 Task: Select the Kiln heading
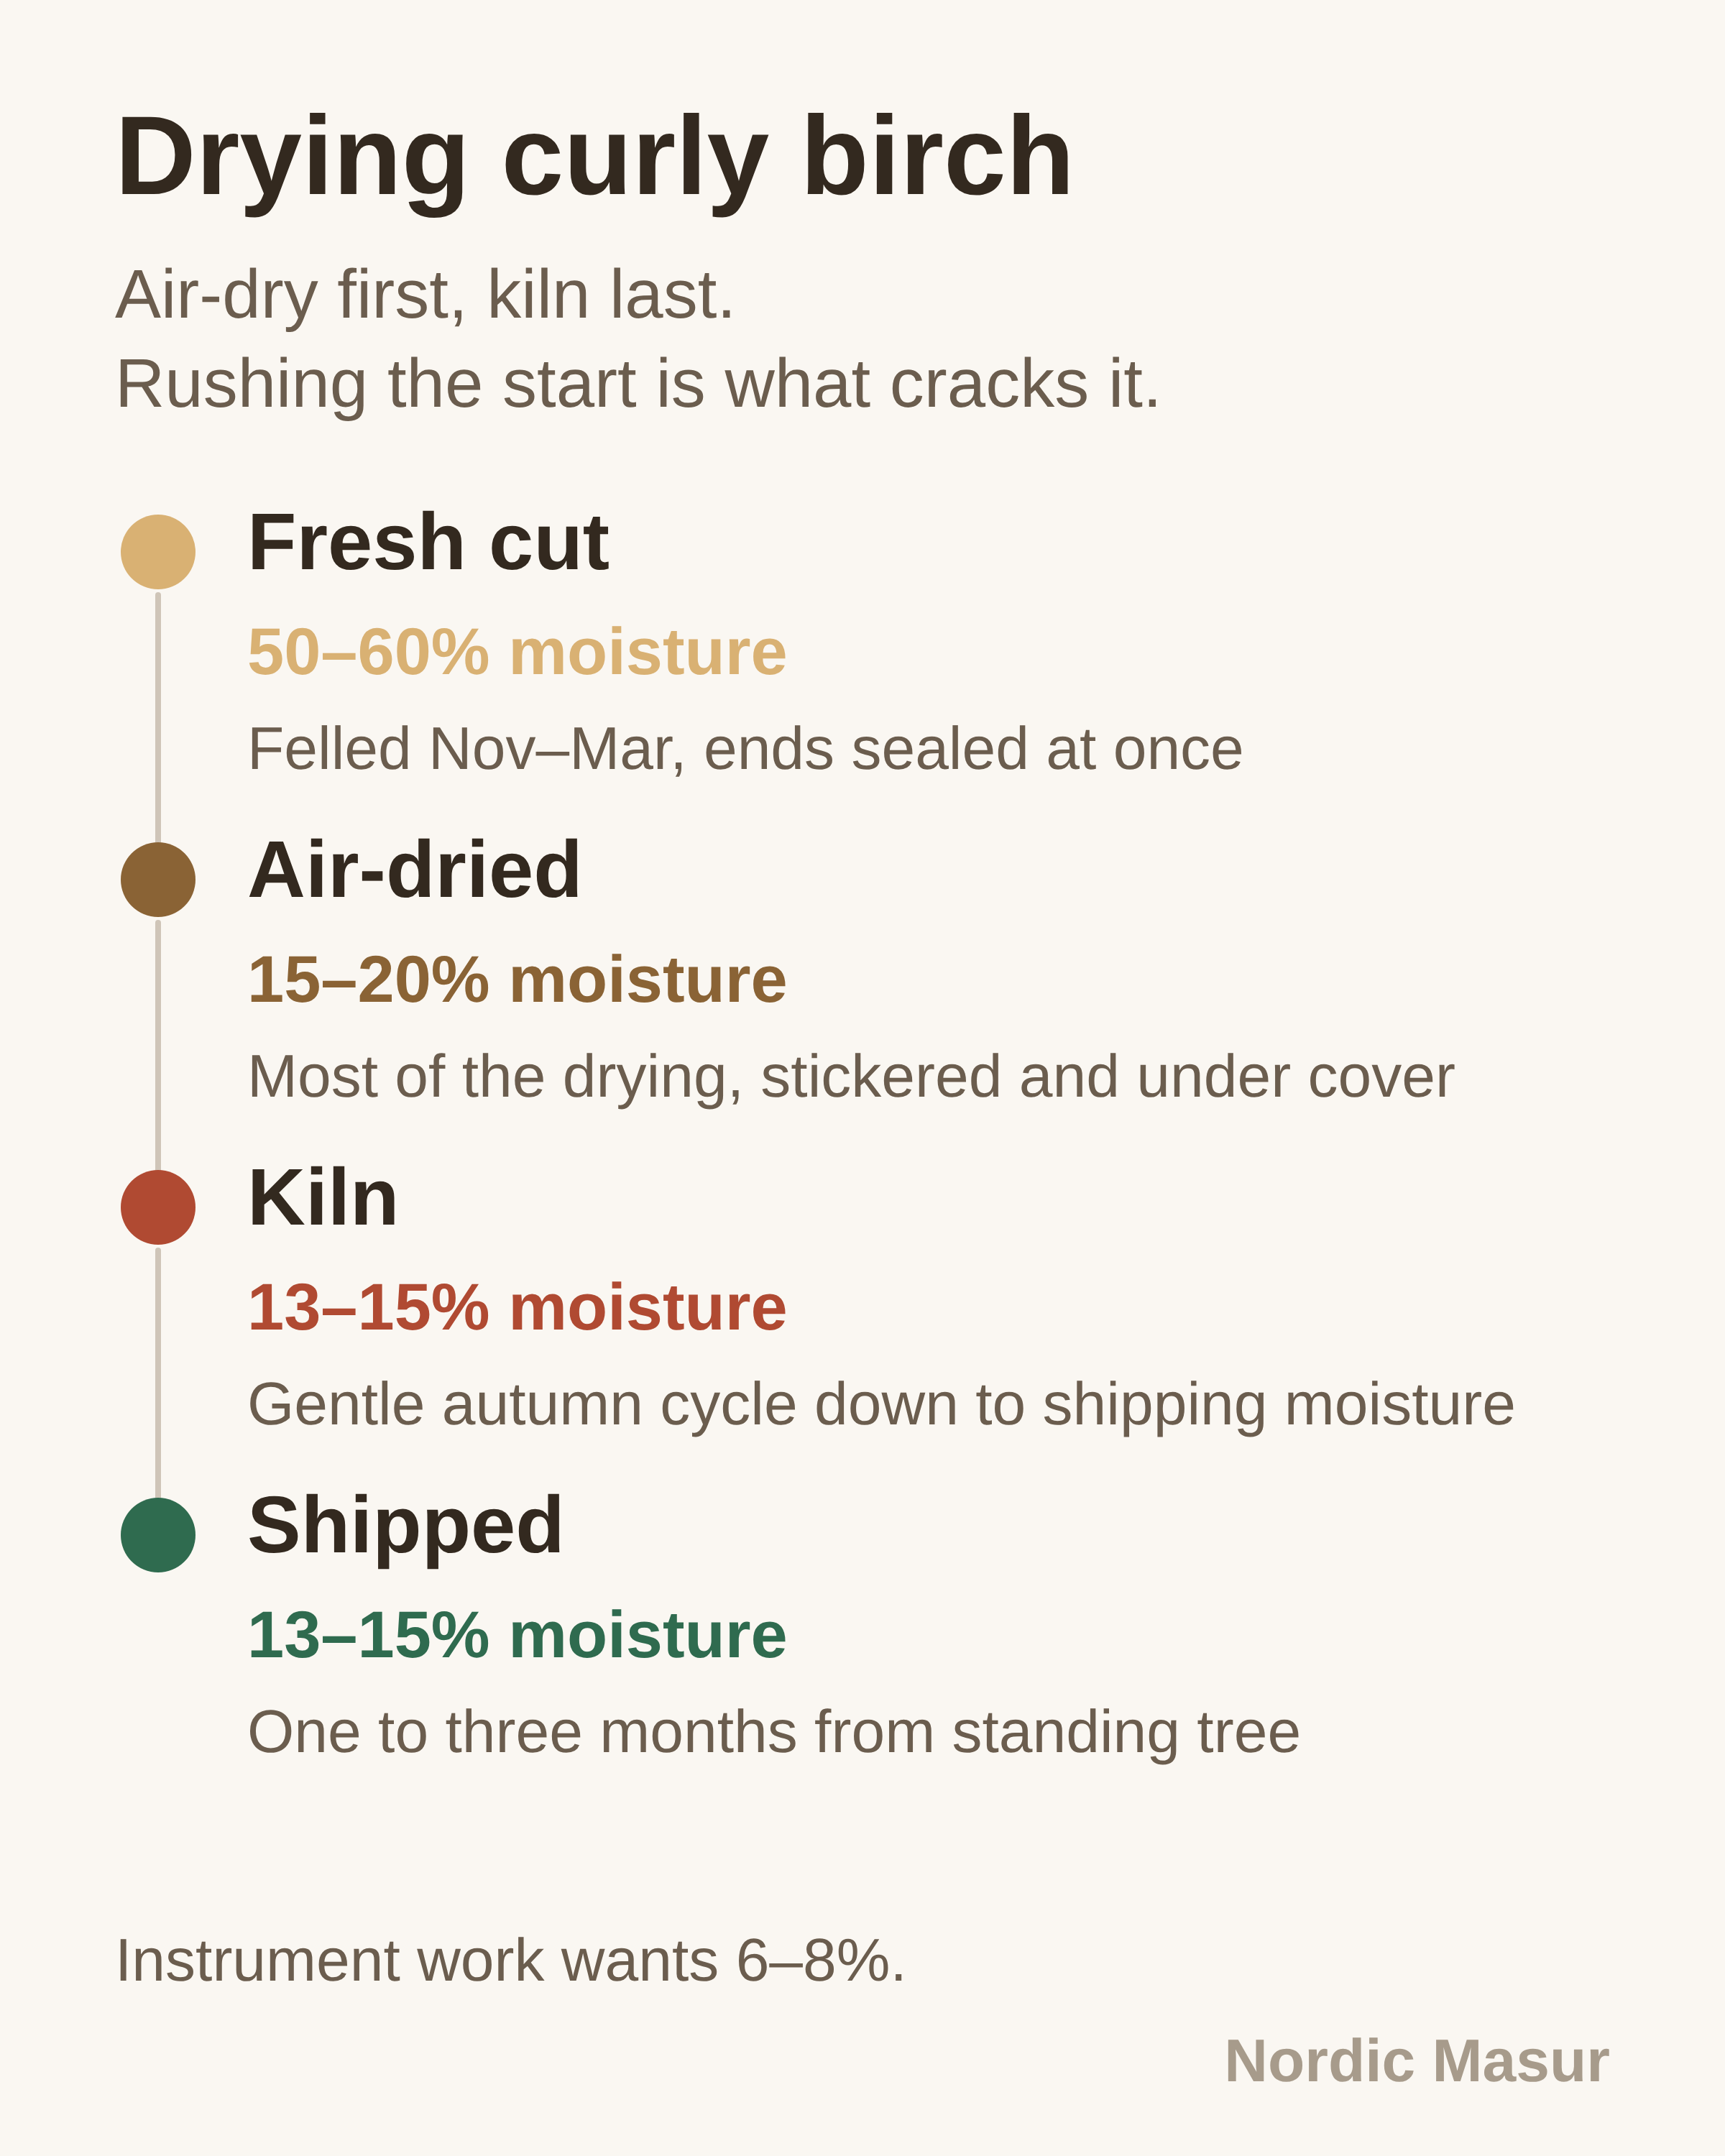323,1198
